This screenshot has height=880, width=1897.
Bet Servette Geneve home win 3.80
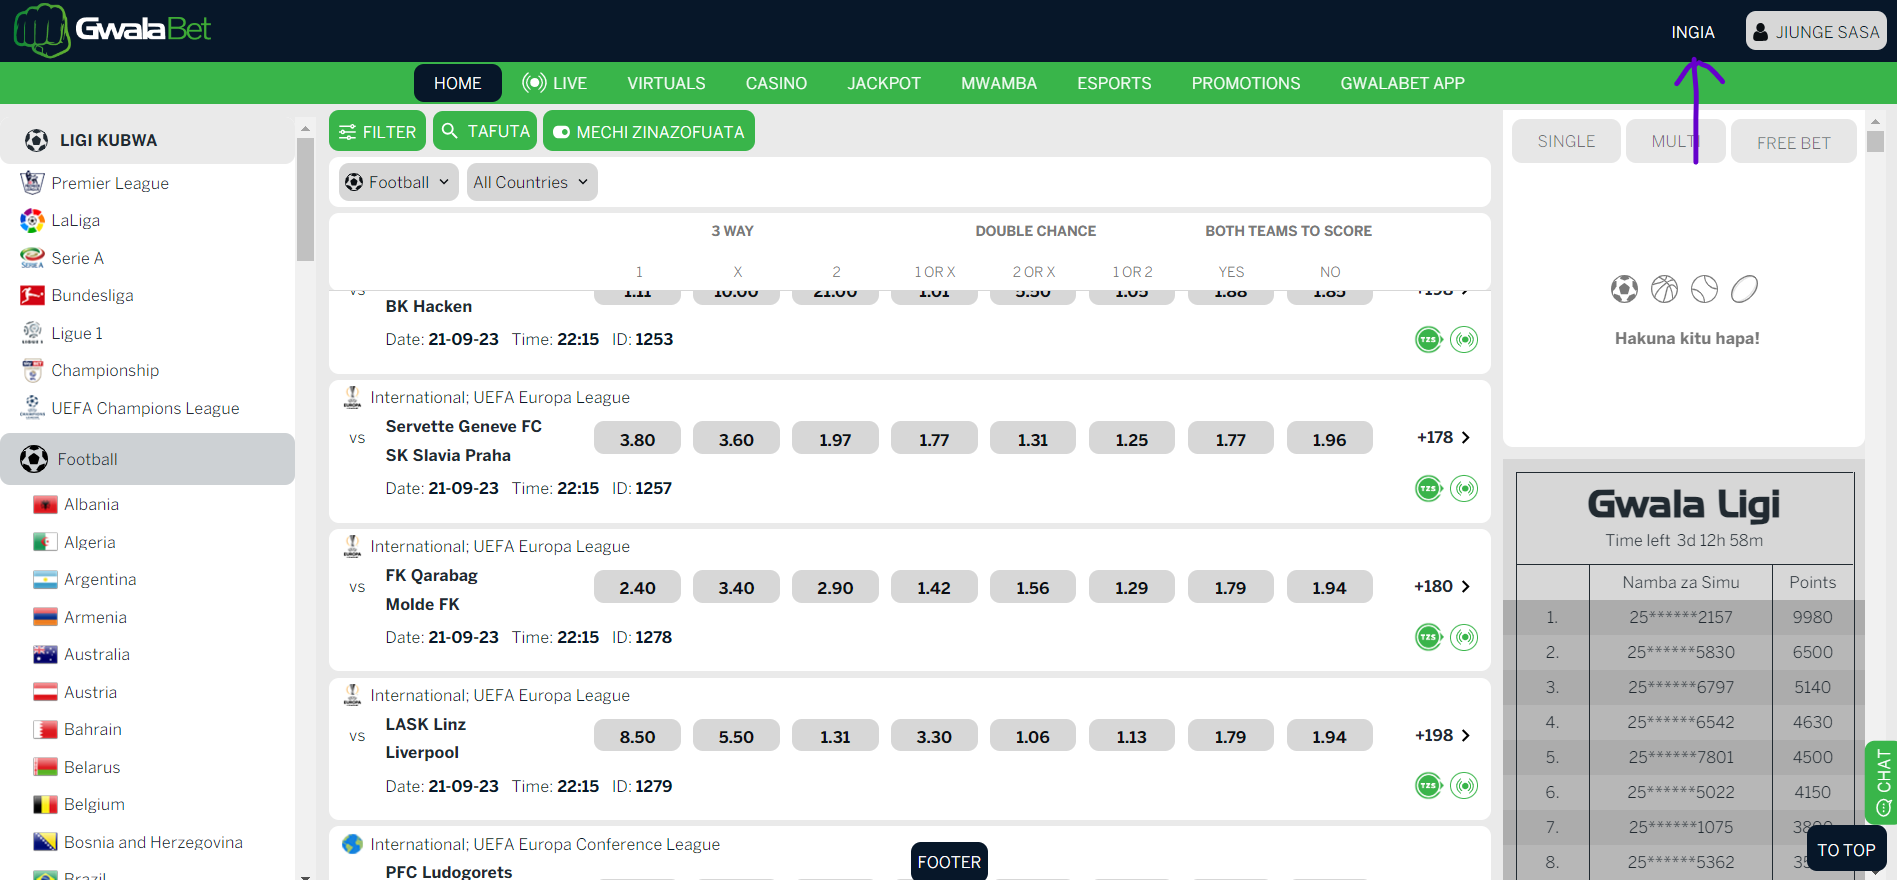(637, 438)
